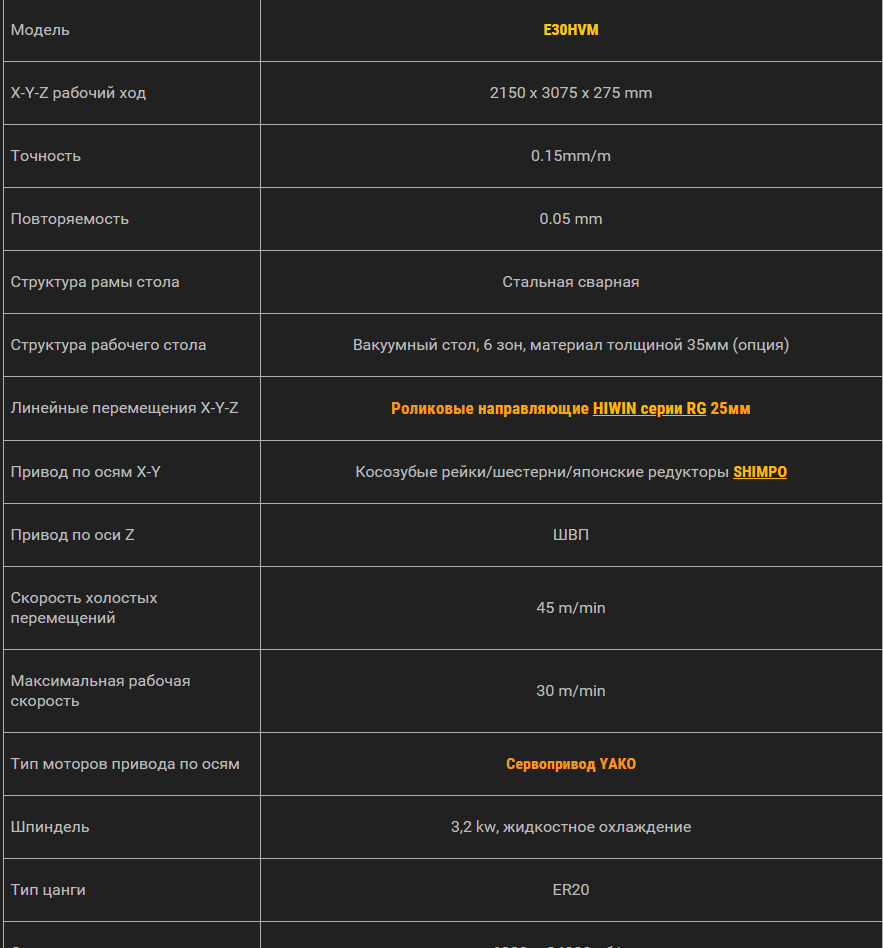Select the 2150 x 3075 x 275 mm value
883x948 pixels.
[571, 93]
